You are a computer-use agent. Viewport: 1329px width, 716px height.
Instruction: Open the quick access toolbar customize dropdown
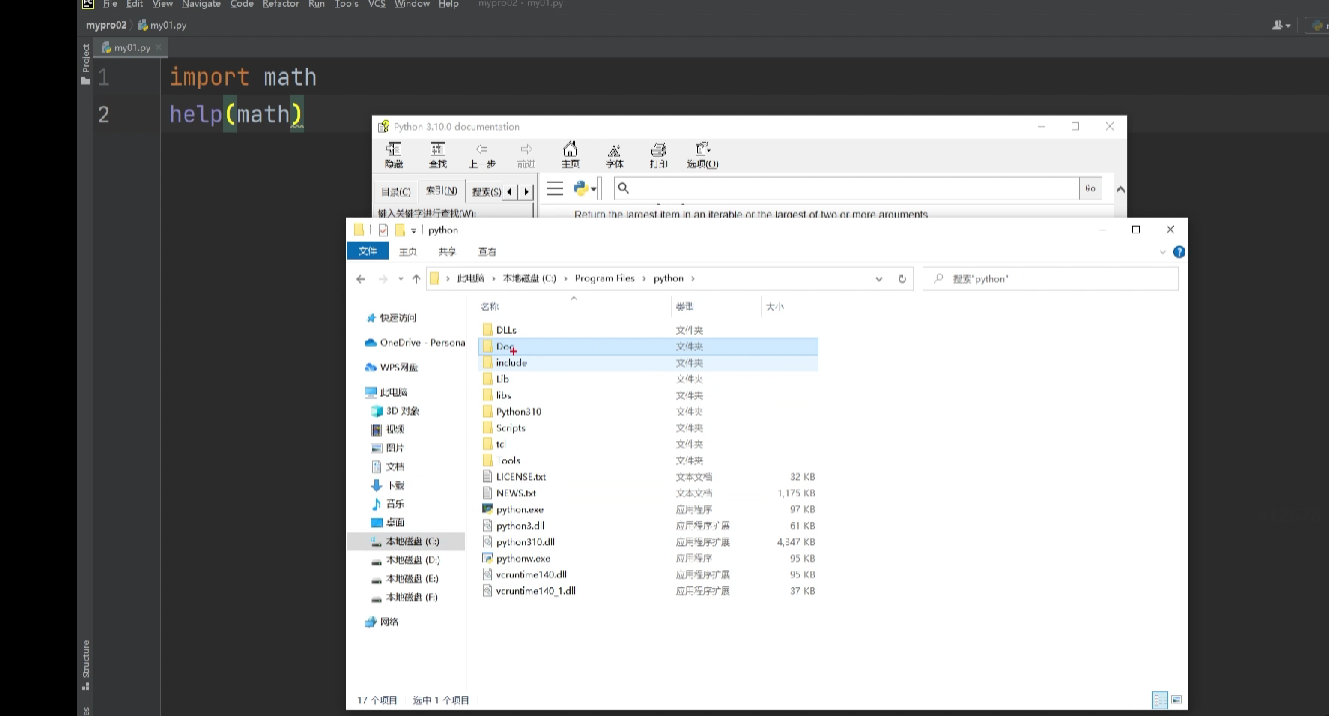coord(413,231)
